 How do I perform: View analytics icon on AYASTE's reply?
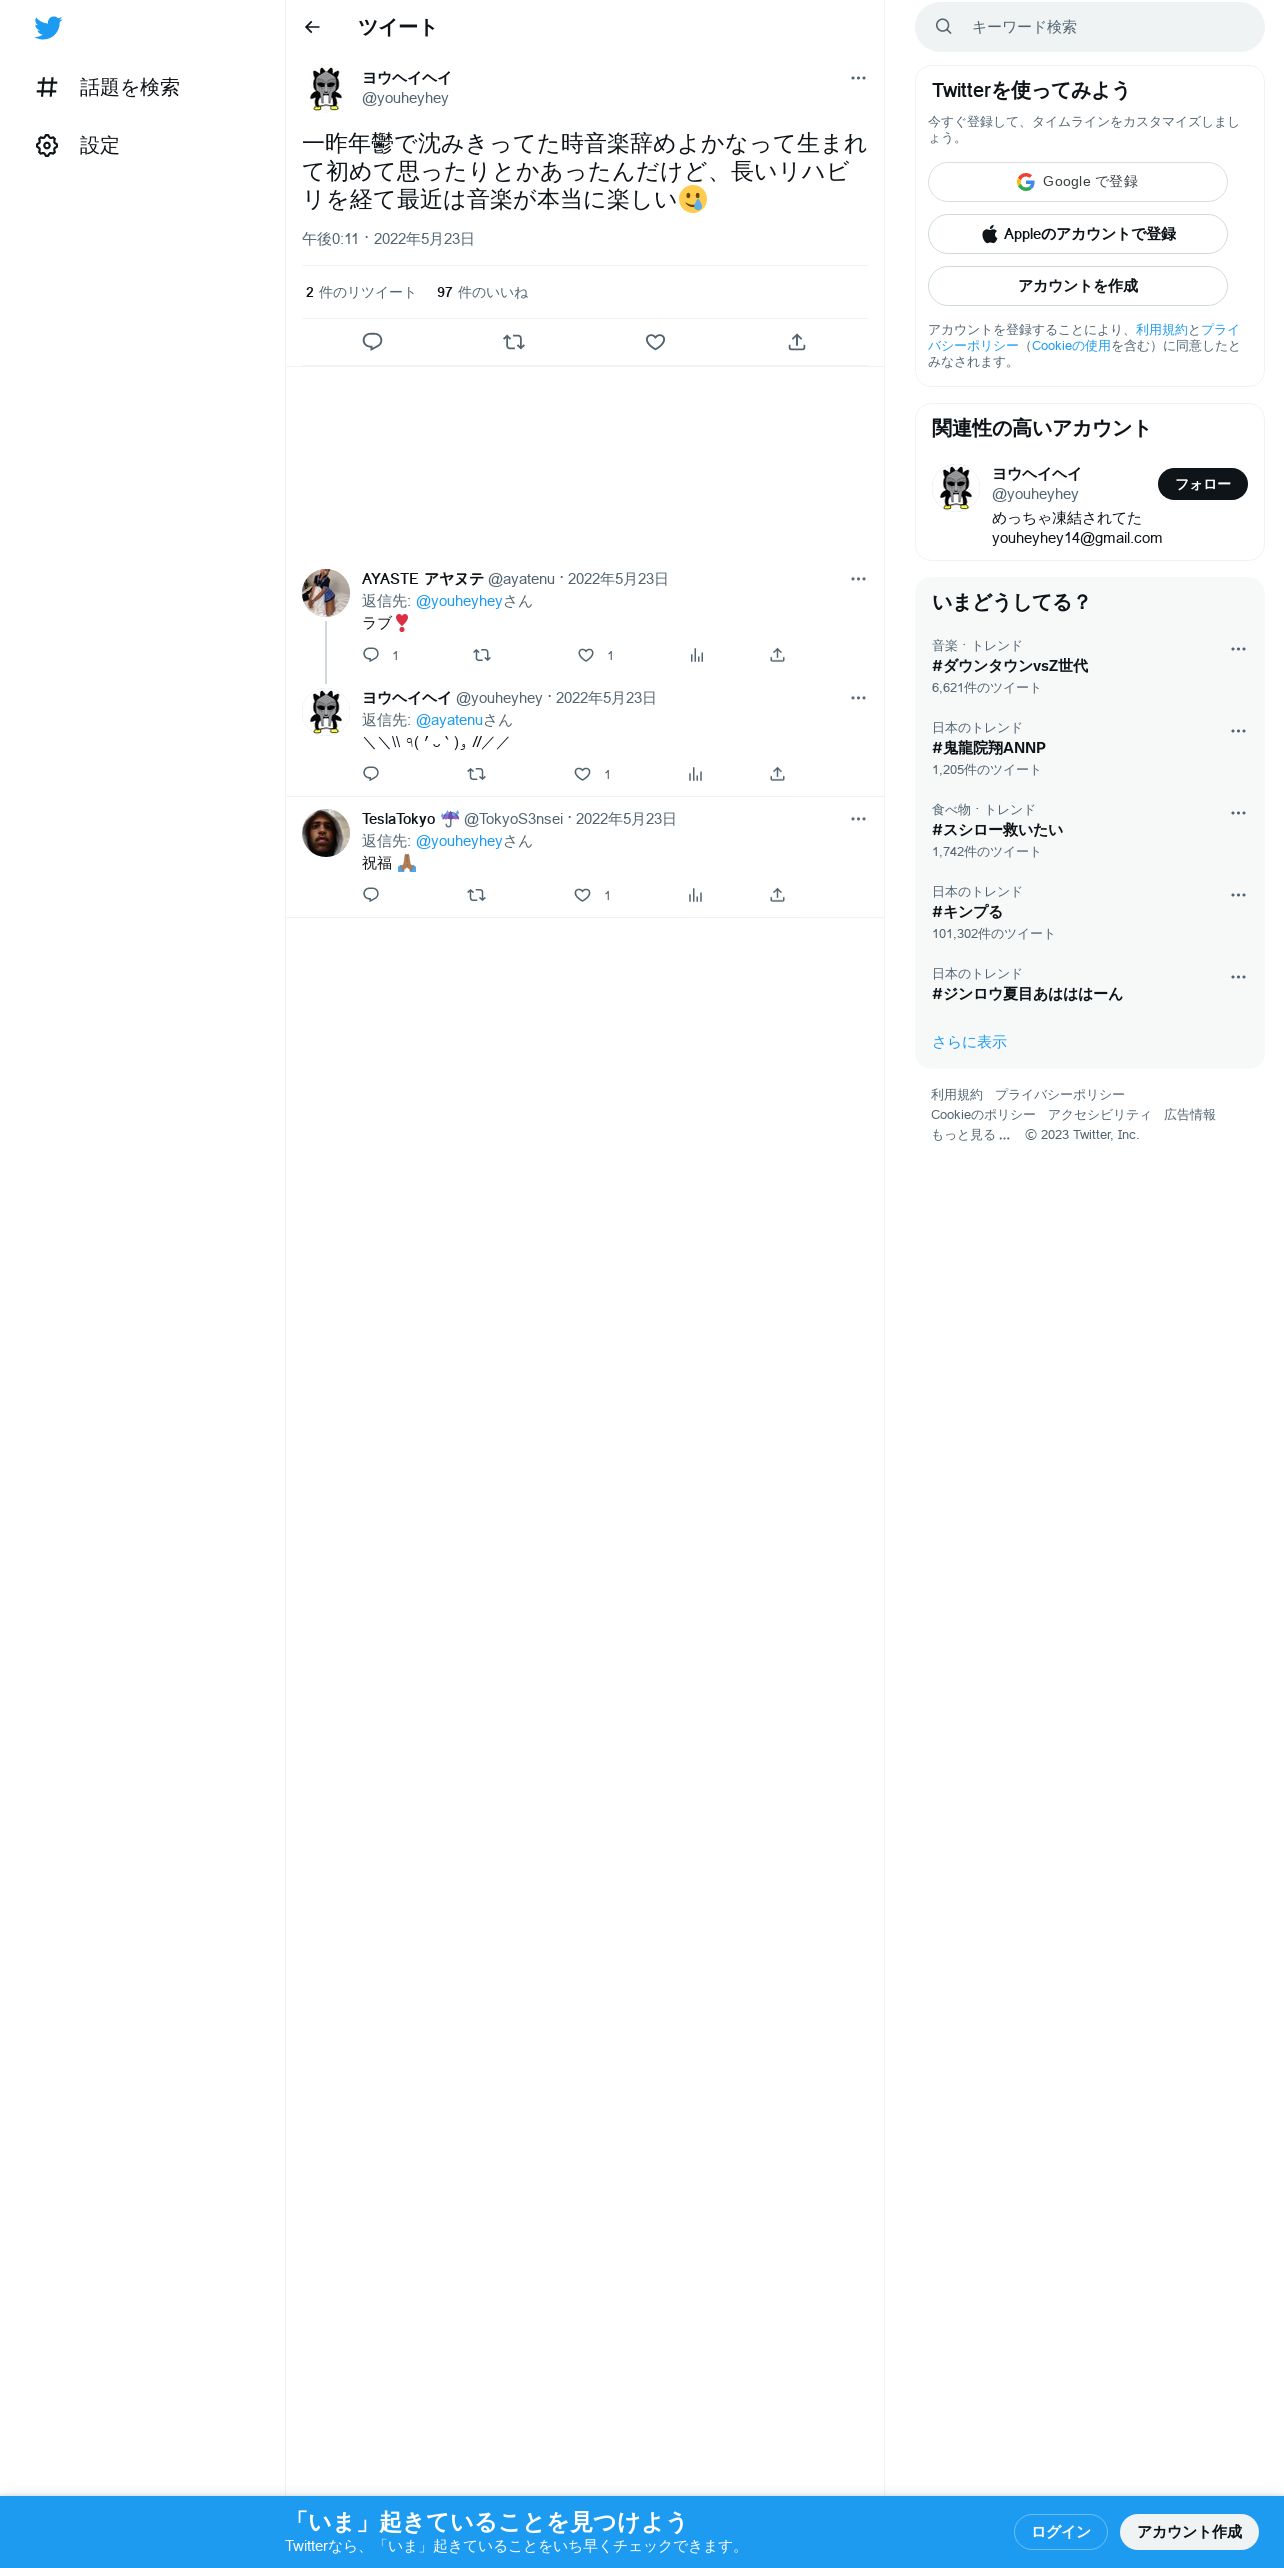click(697, 655)
